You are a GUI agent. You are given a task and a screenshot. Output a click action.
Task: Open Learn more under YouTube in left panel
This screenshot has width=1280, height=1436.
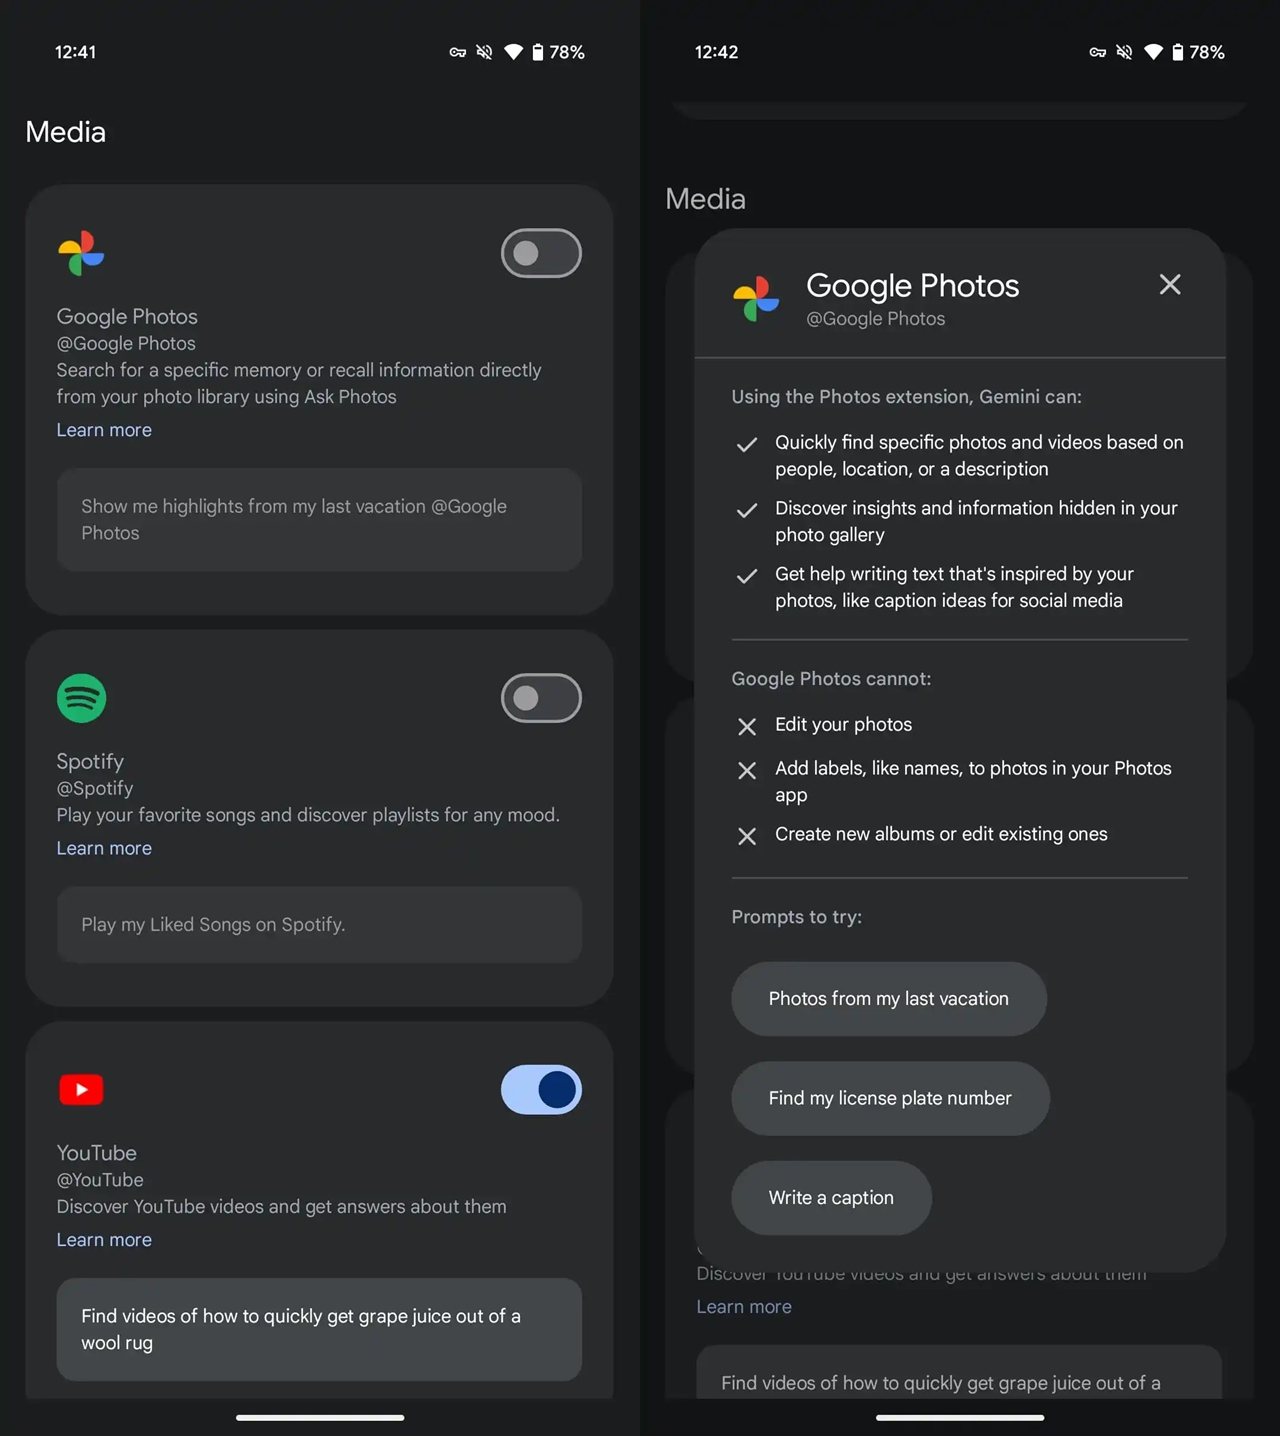coord(104,1240)
